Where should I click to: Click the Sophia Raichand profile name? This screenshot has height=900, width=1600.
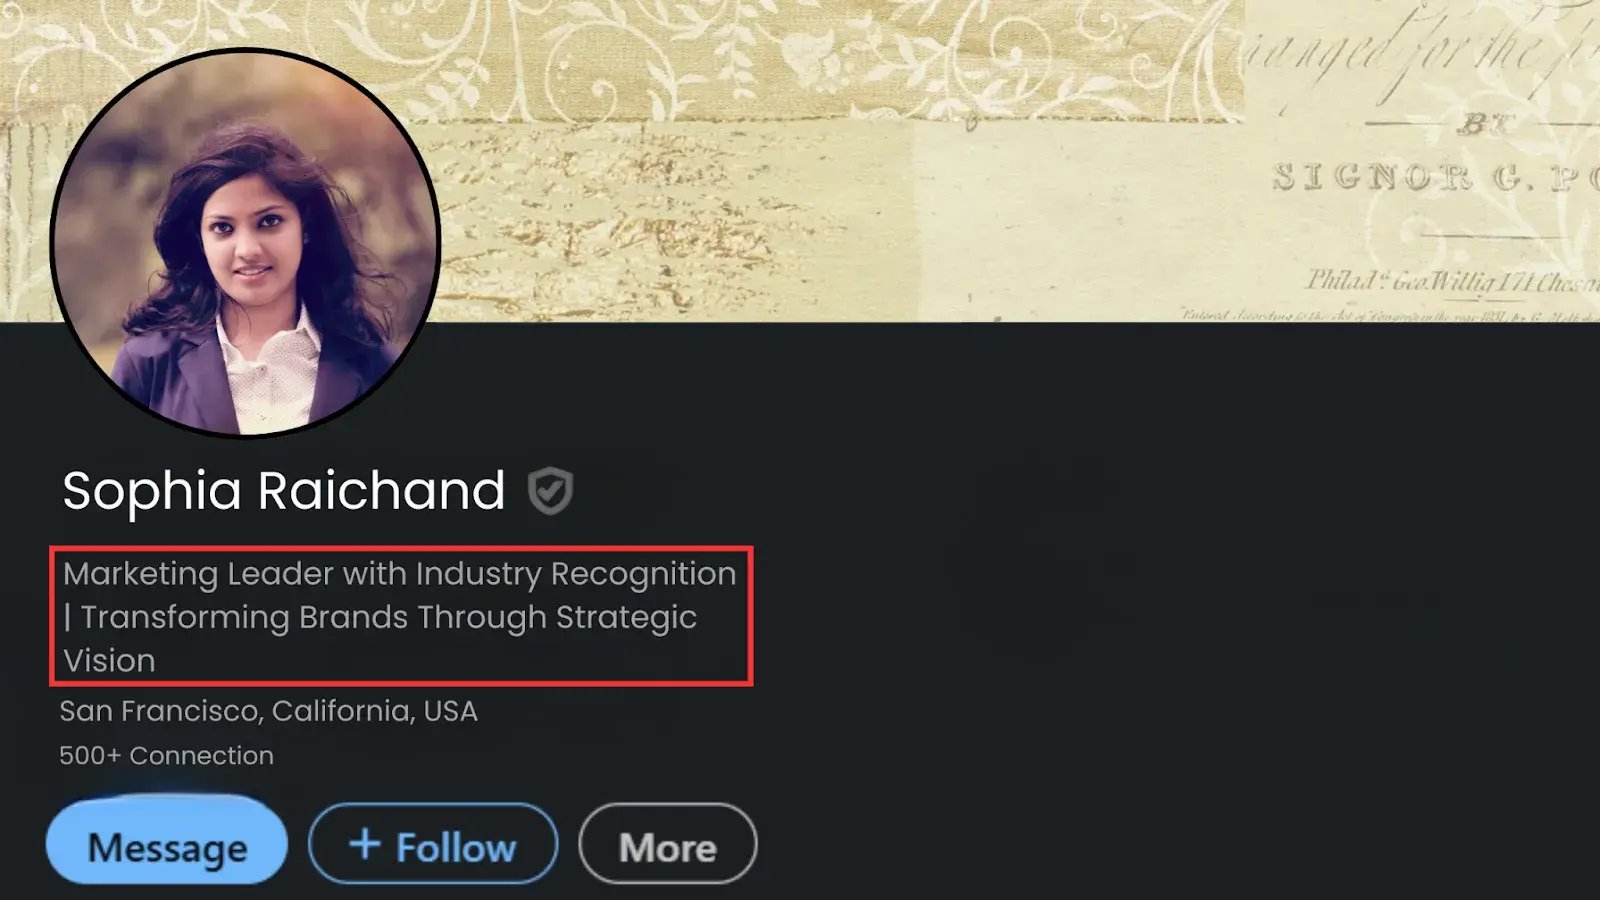(x=284, y=491)
